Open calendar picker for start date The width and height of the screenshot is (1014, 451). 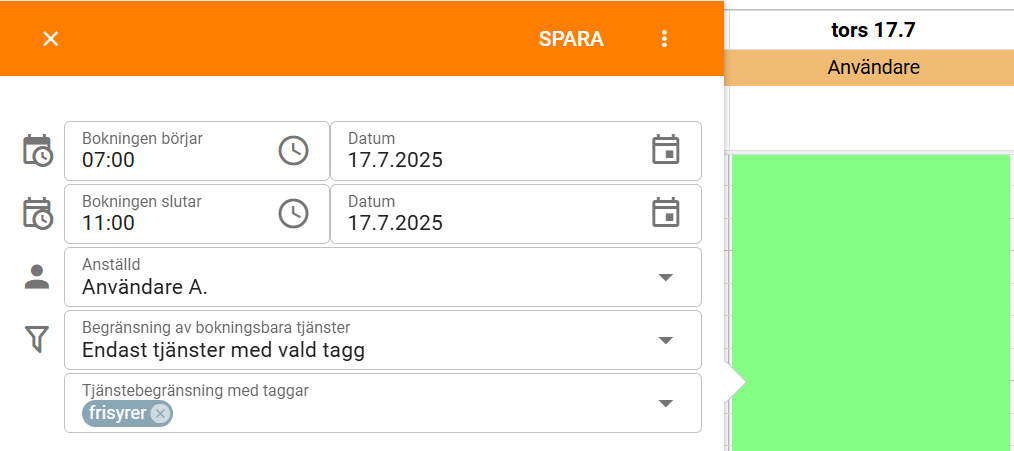tap(665, 149)
